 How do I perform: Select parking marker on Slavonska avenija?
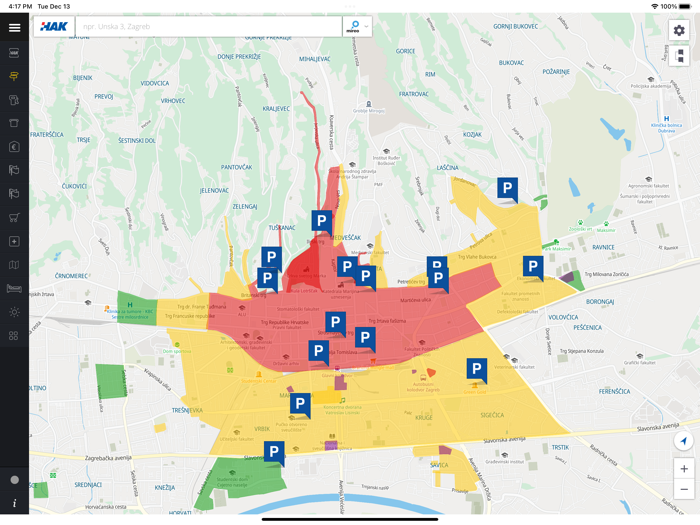click(274, 453)
